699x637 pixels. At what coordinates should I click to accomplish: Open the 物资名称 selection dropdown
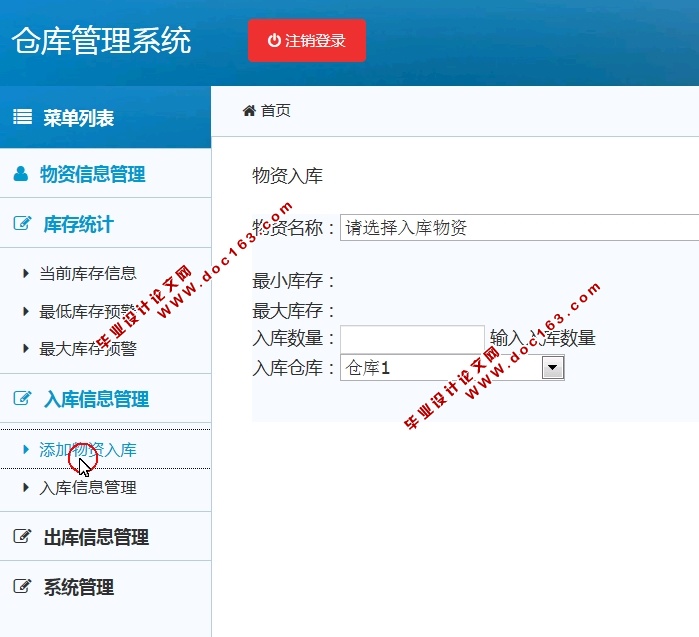519,228
